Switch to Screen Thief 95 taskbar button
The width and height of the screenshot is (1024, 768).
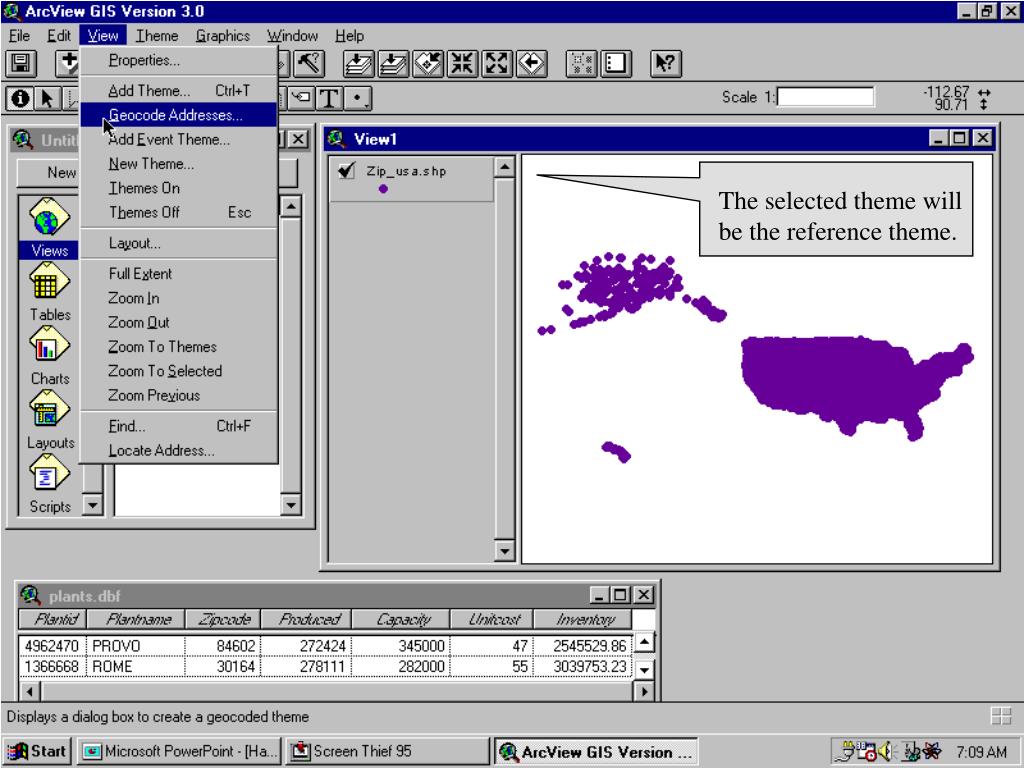pos(387,752)
